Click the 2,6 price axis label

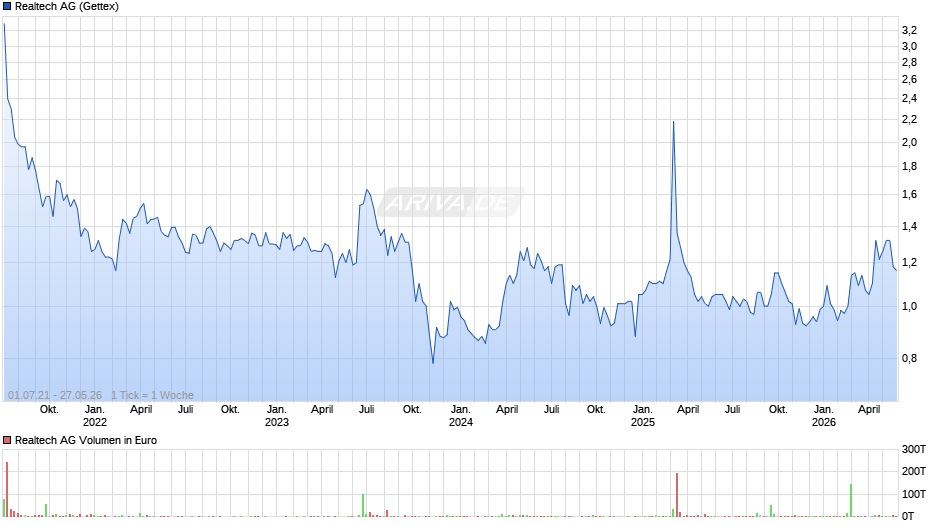[909, 79]
